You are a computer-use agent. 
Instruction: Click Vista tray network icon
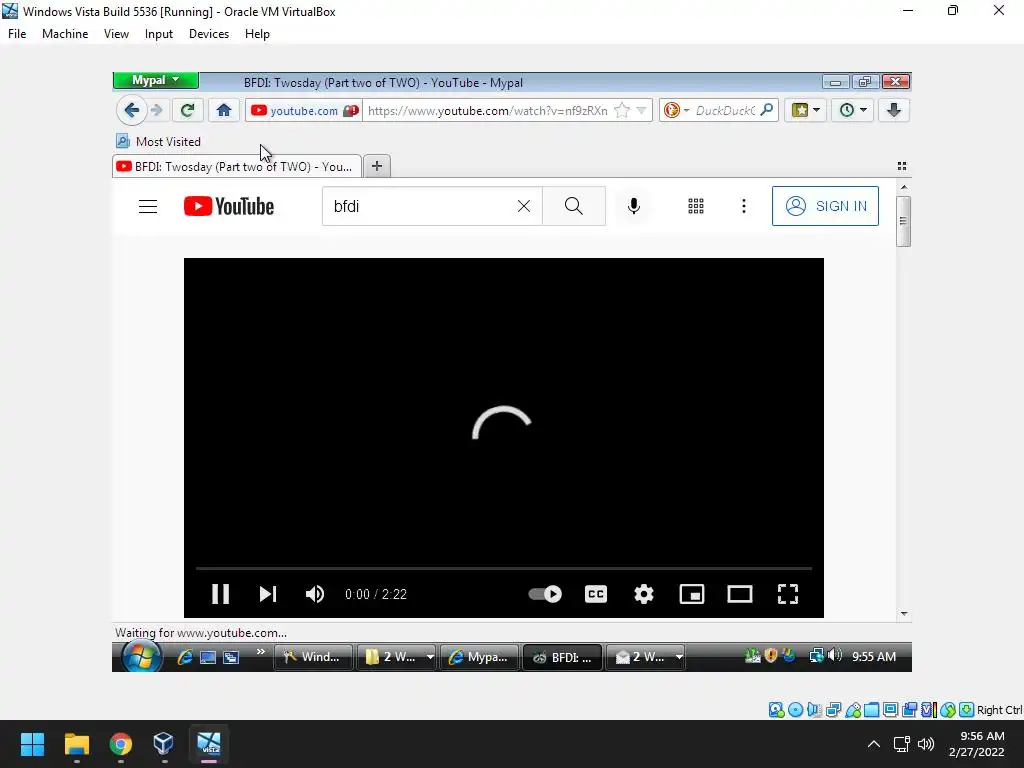click(816, 655)
